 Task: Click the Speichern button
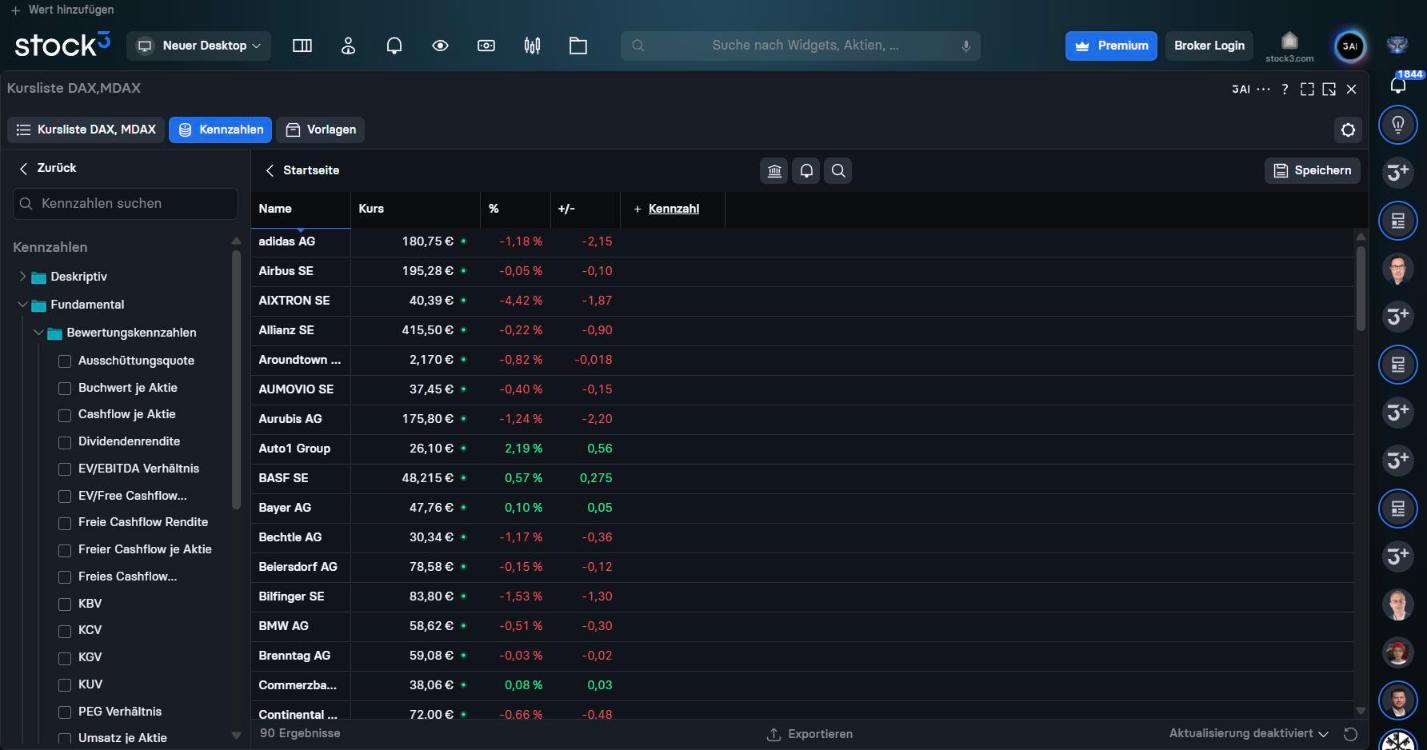1313,171
